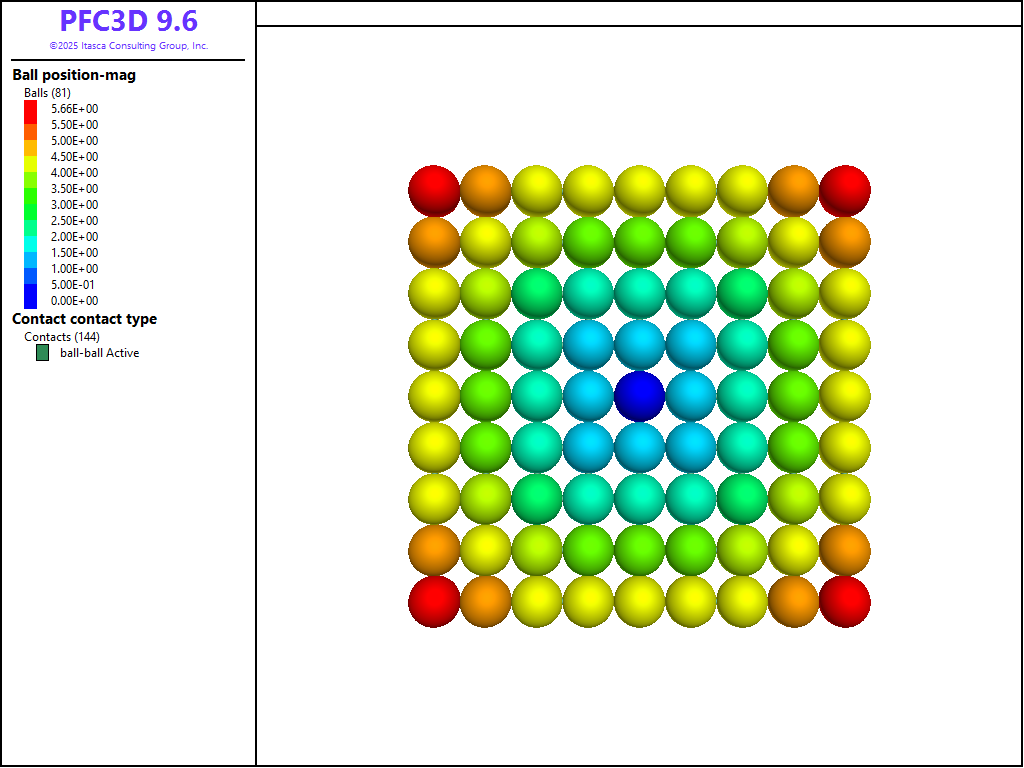The image size is (1024, 768).
Task: Click the green ball-ball Active swatch
Action: (42, 353)
